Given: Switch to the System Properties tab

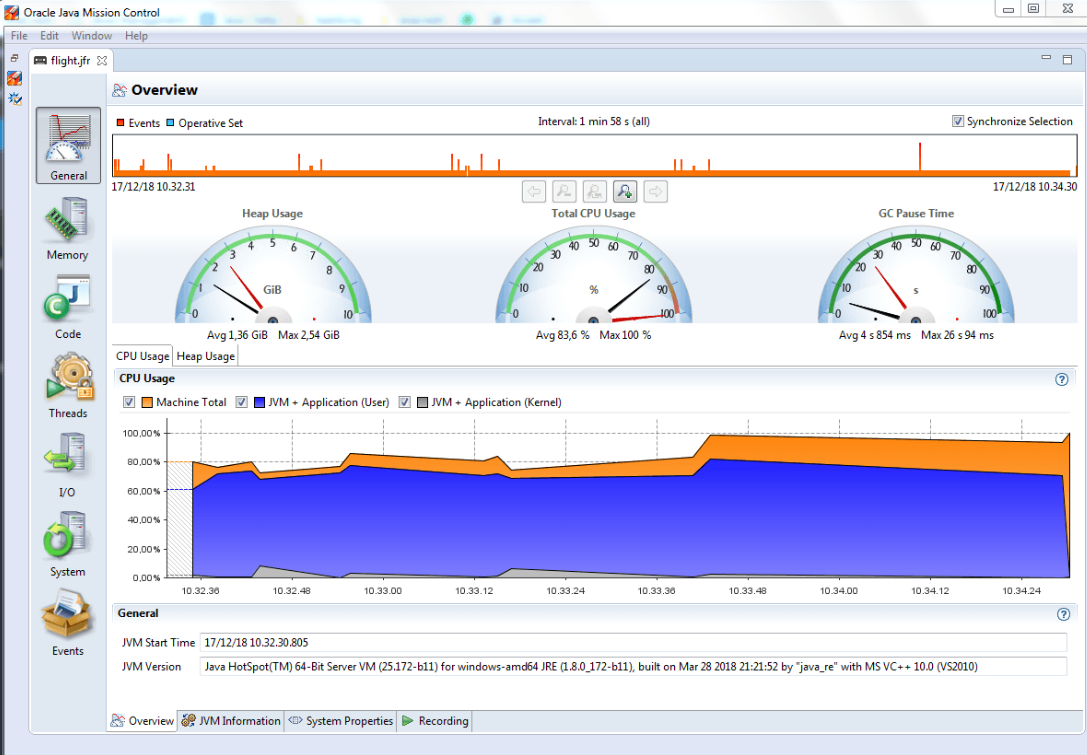Looking at the screenshot, I should pyautogui.click(x=341, y=721).
